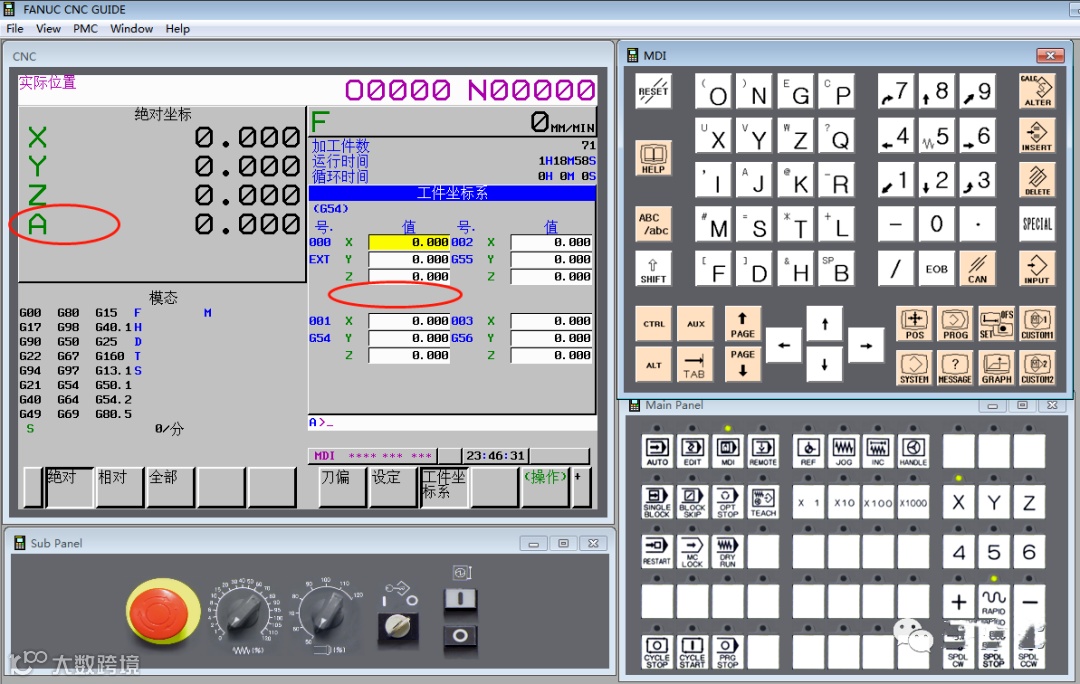Open the PROG program screen key
The image size is (1080, 684).
click(x=955, y=324)
